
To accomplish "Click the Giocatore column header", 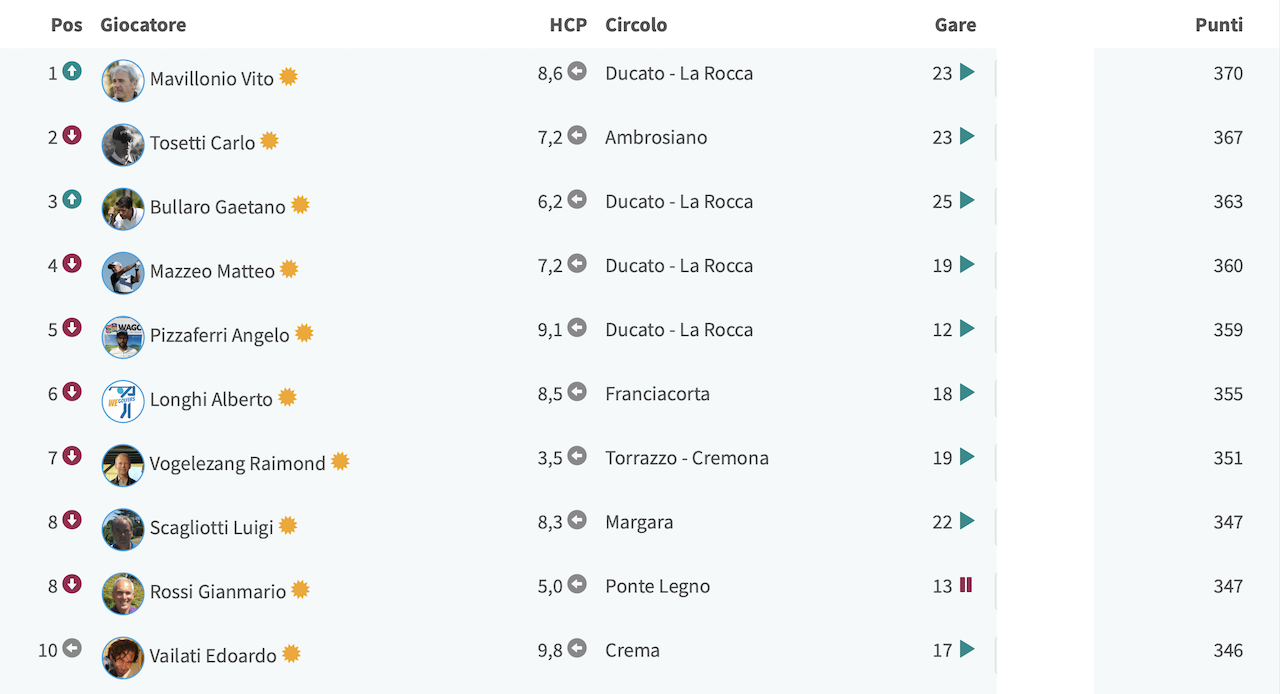I will point(143,25).
